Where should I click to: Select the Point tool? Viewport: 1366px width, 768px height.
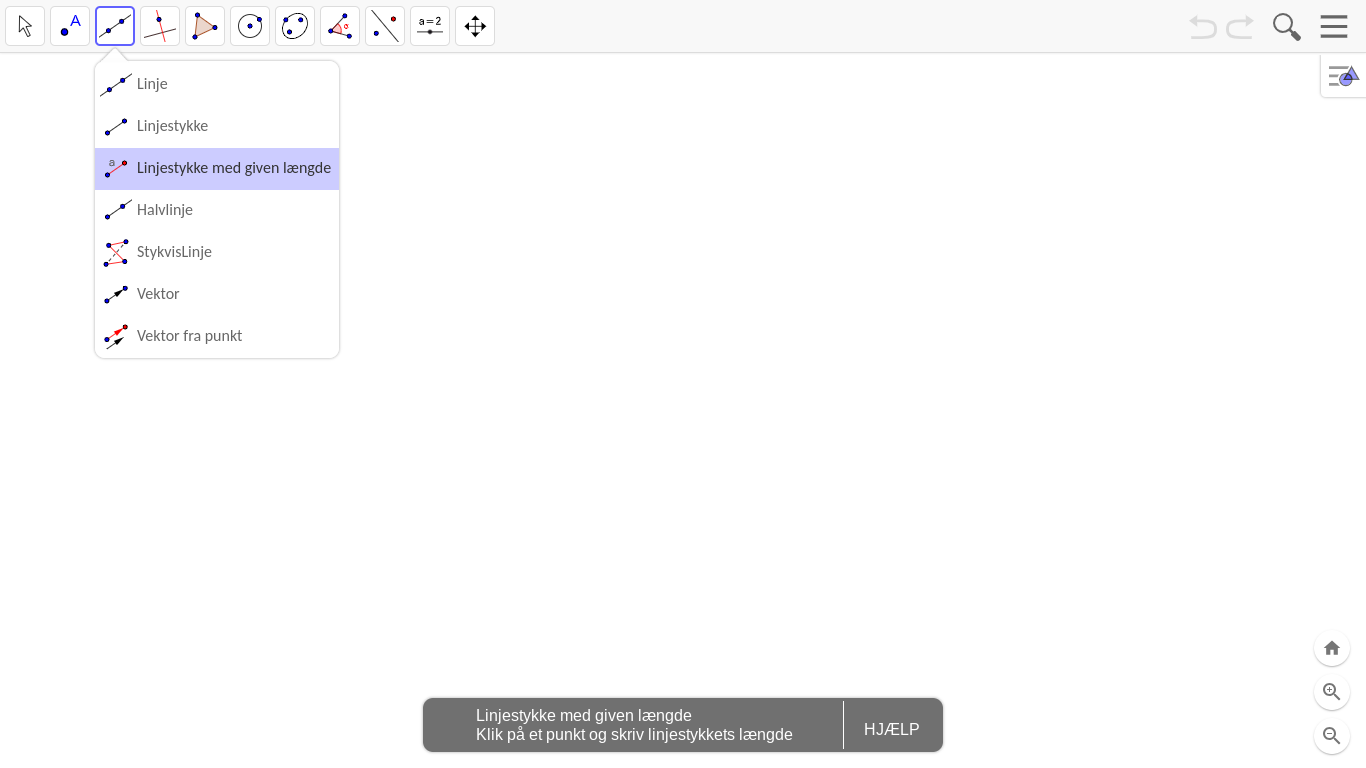pos(70,26)
